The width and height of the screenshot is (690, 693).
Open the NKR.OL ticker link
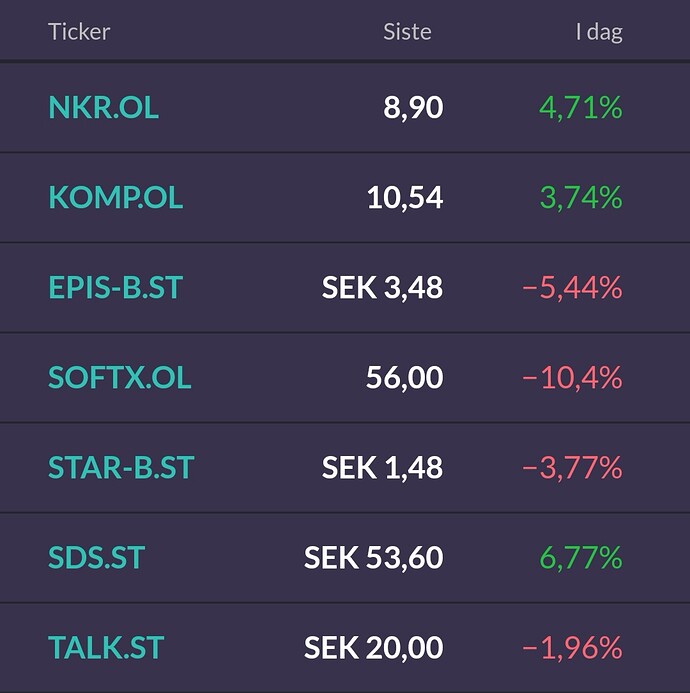click(103, 107)
